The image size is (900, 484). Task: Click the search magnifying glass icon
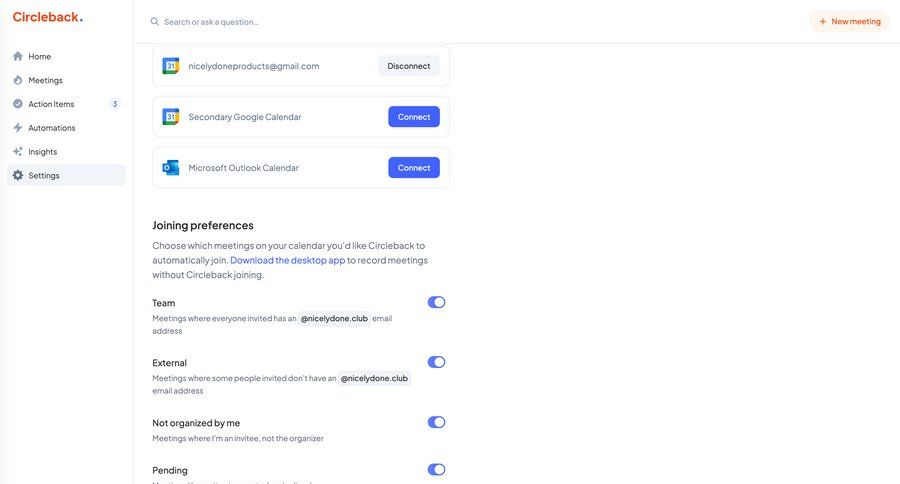(x=155, y=21)
